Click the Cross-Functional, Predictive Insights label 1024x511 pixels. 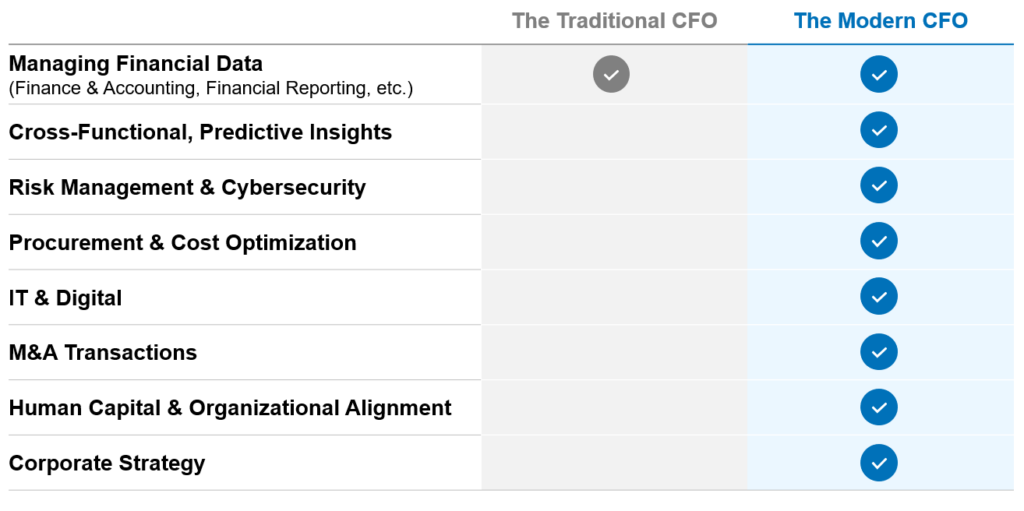[200, 132]
